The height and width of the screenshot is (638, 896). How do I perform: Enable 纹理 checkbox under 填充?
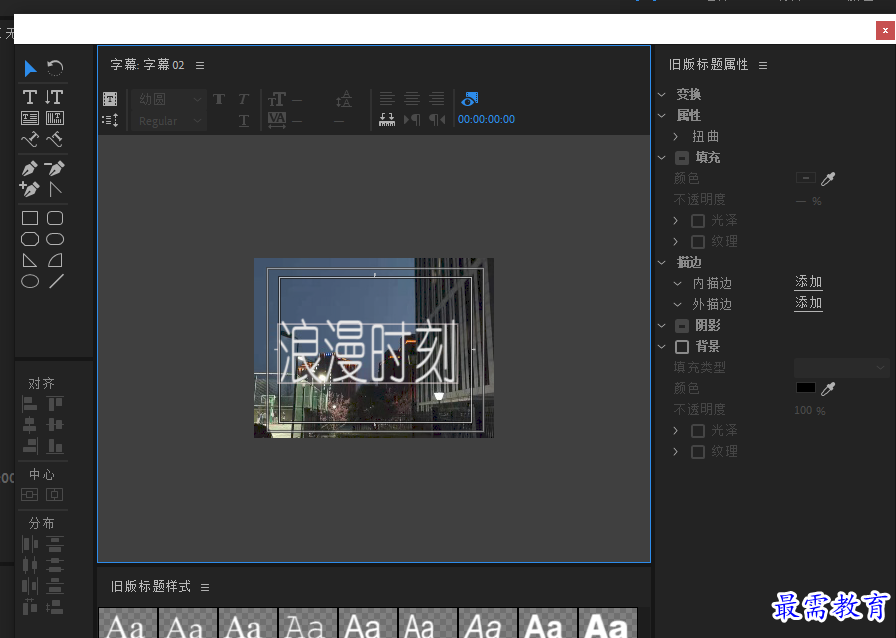pyautogui.click(x=697, y=242)
